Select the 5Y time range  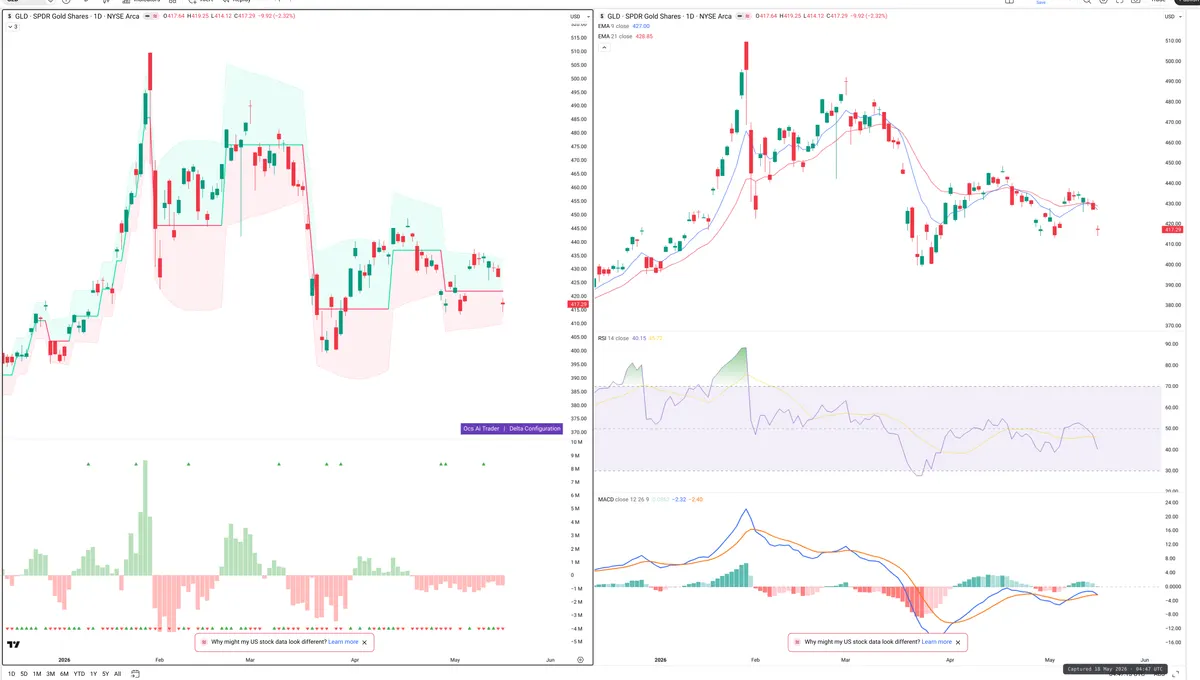[x=106, y=674]
